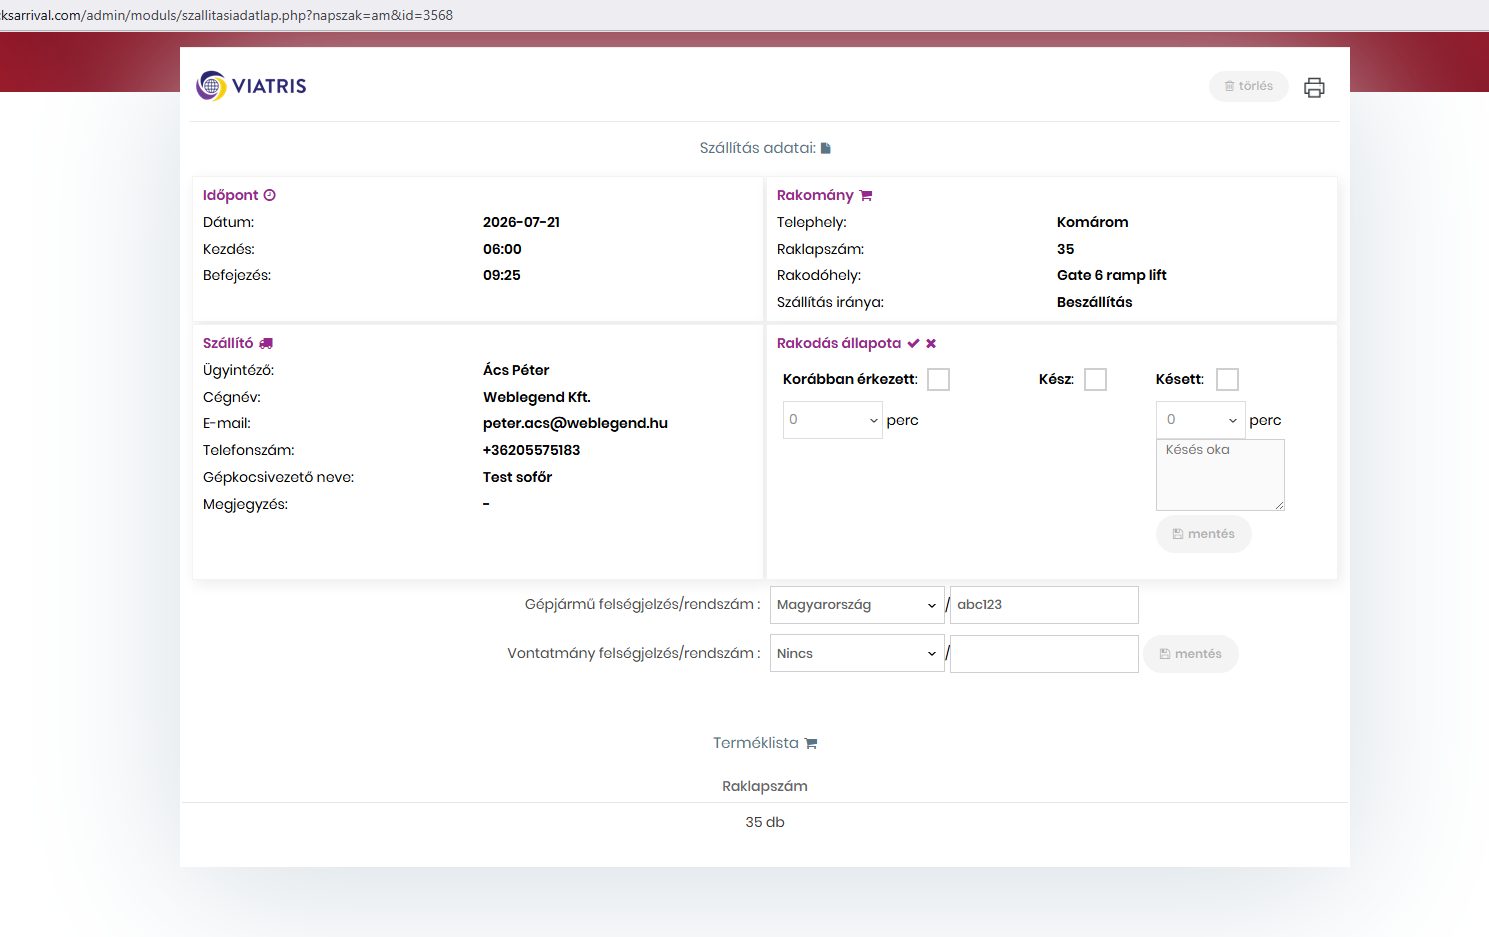
Task: Click the törlés delete button
Action: click(1249, 86)
